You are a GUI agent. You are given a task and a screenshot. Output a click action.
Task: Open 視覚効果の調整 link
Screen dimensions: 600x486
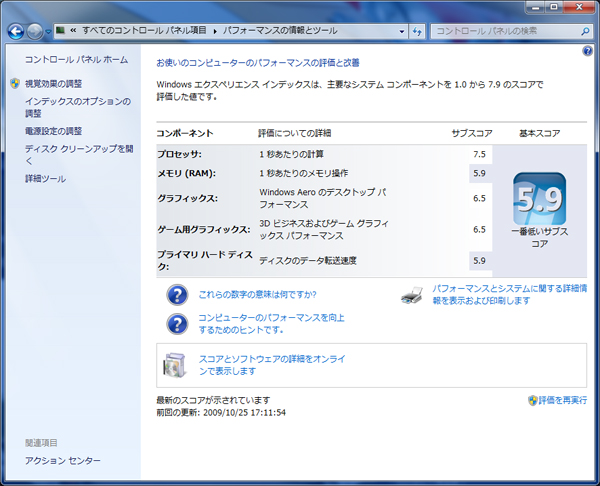click(54, 84)
